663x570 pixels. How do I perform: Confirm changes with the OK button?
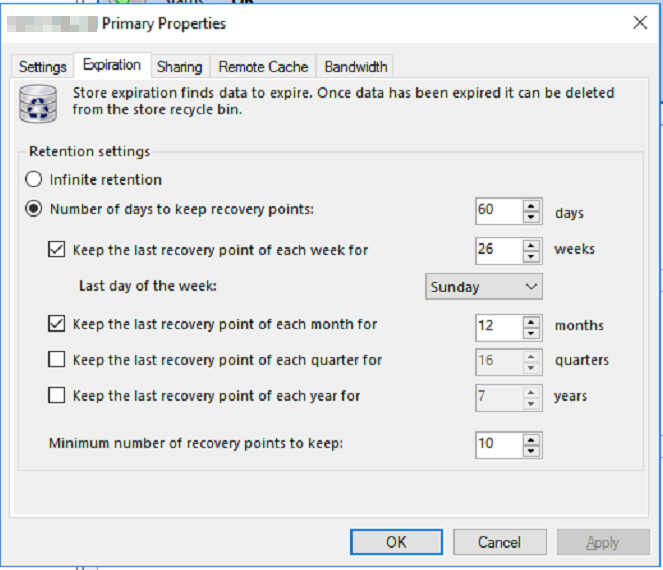click(x=396, y=542)
